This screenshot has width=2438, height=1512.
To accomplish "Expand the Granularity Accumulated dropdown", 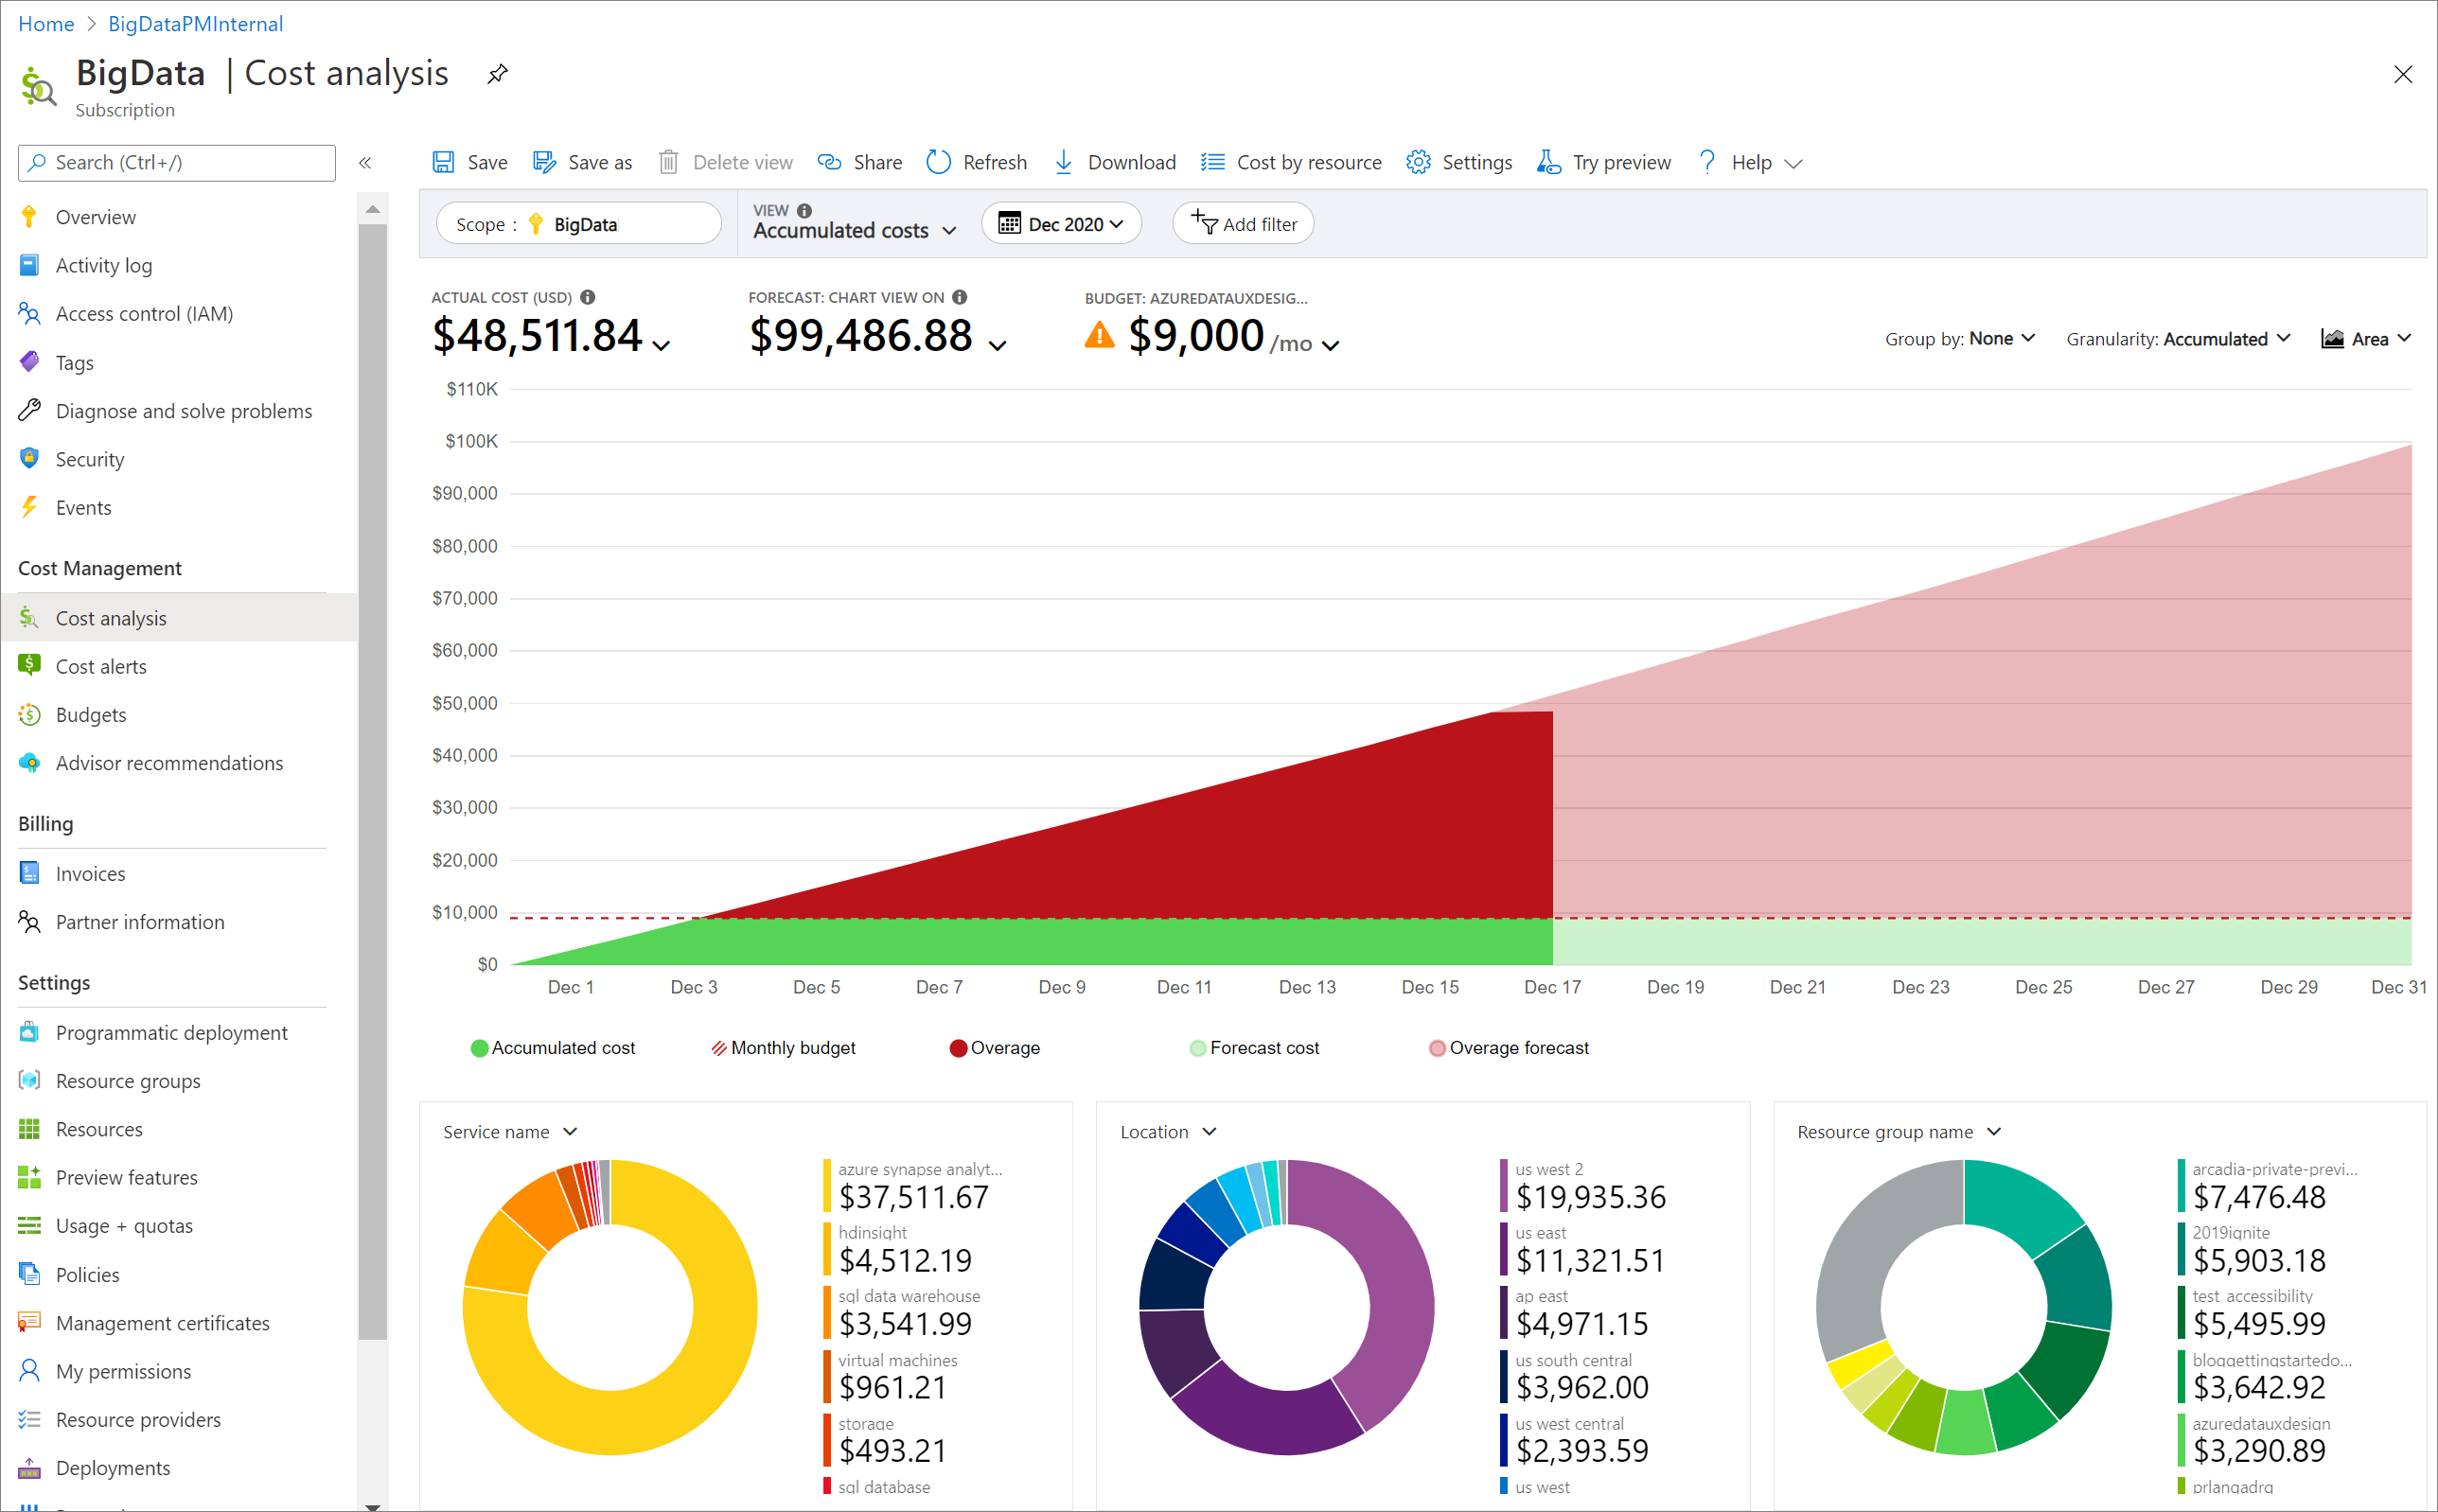I will click(2182, 338).
